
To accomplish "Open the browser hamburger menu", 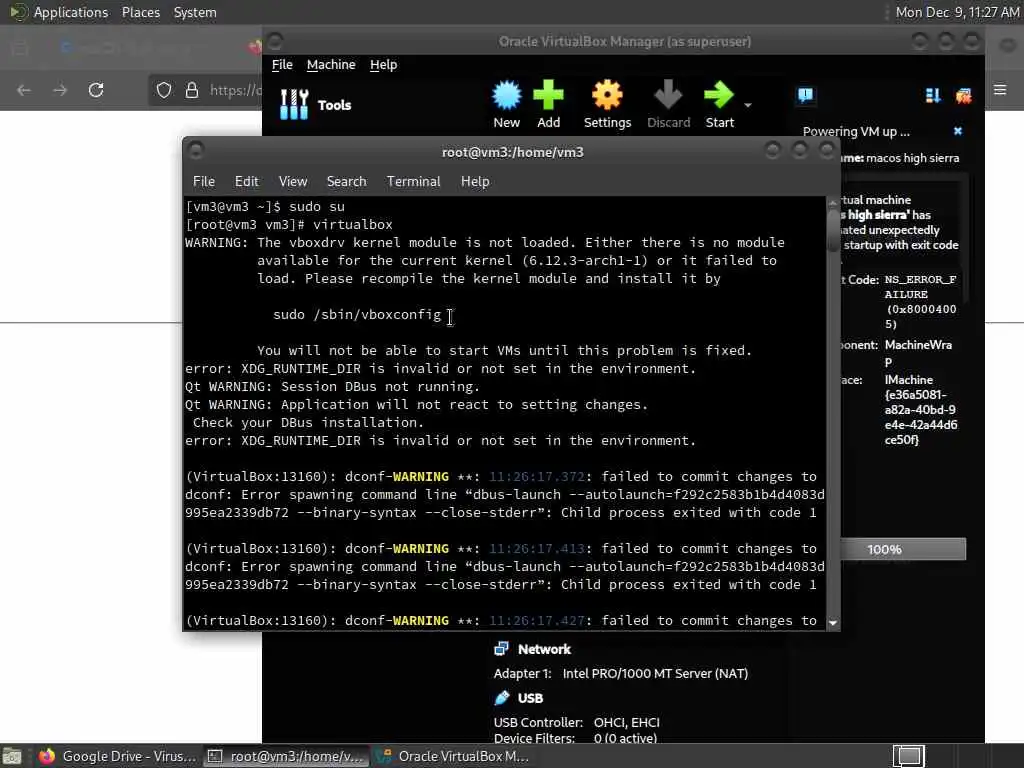I will click(1000, 89).
